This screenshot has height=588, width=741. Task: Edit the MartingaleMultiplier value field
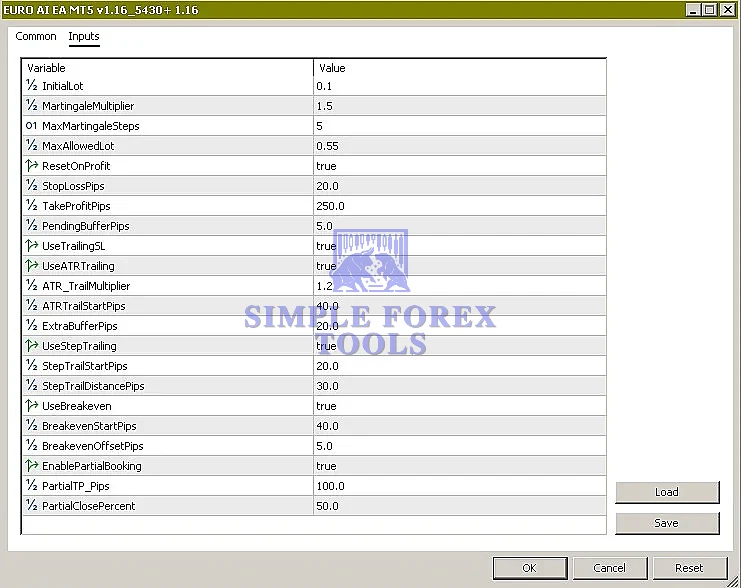click(x=459, y=106)
